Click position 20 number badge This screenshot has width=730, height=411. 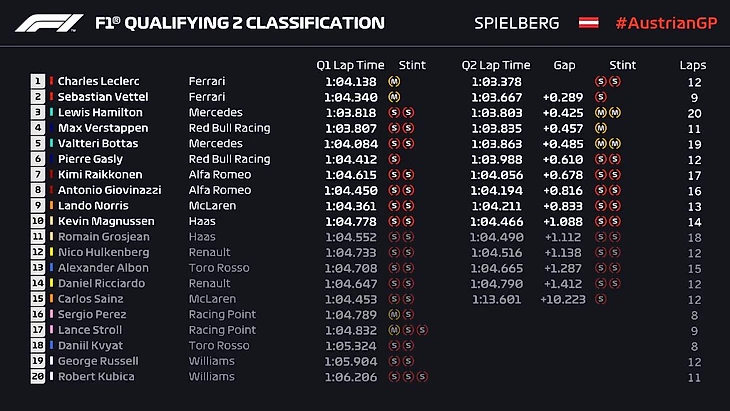(x=38, y=377)
